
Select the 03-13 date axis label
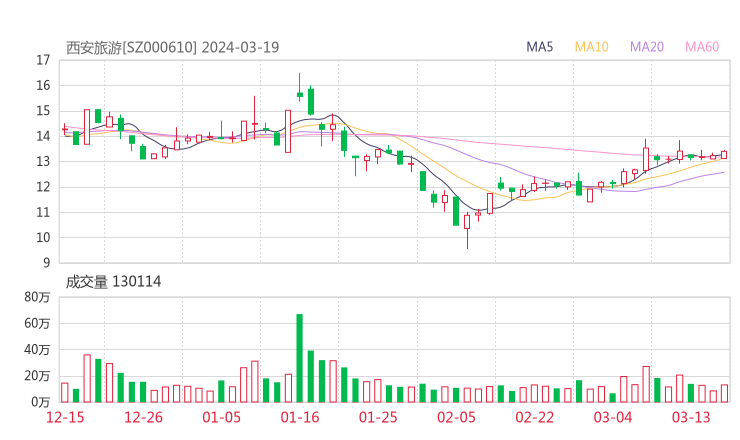(x=691, y=417)
